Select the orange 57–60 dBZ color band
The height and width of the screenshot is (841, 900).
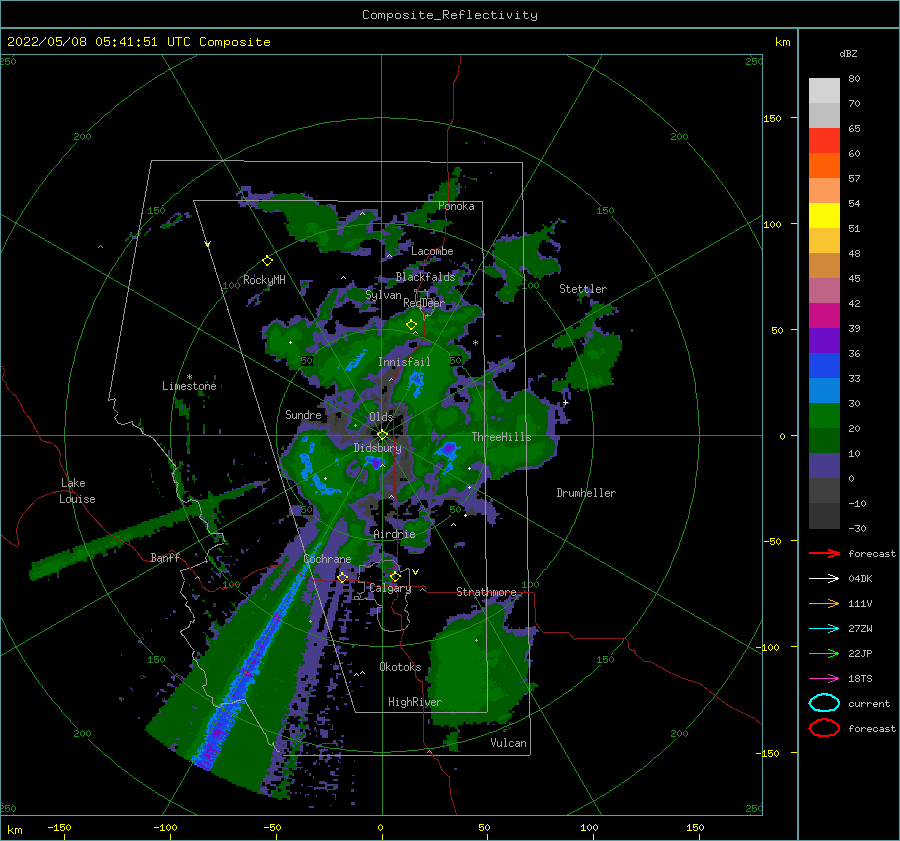click(824, 166)
